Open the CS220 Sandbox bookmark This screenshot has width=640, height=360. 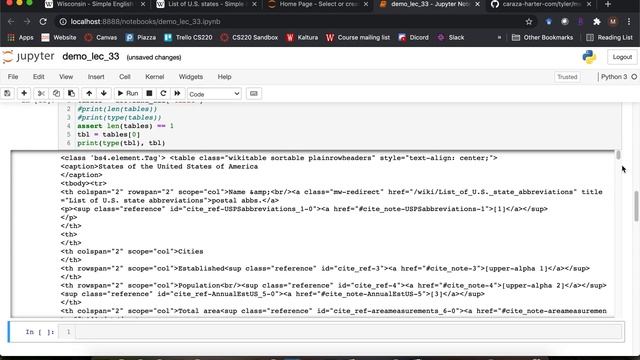(x=249, y=38)
